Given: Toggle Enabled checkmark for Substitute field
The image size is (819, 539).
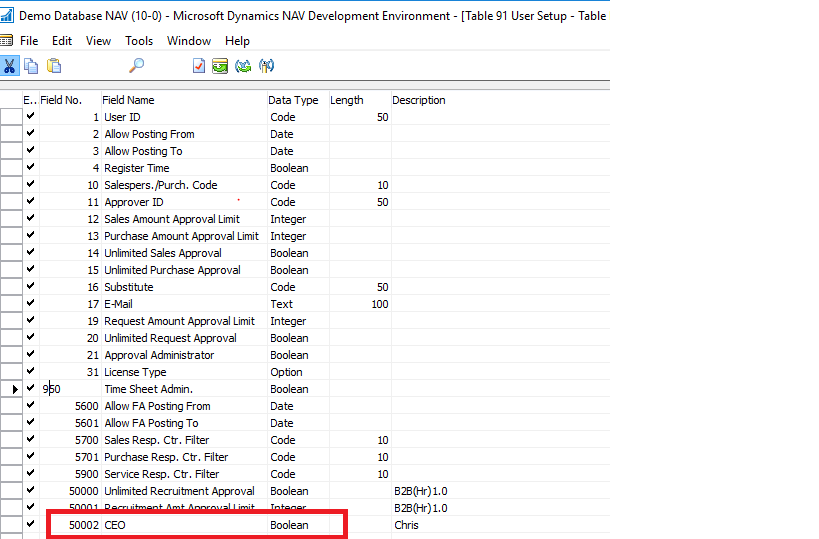Looking at the screenshot, I should (30, 286).
